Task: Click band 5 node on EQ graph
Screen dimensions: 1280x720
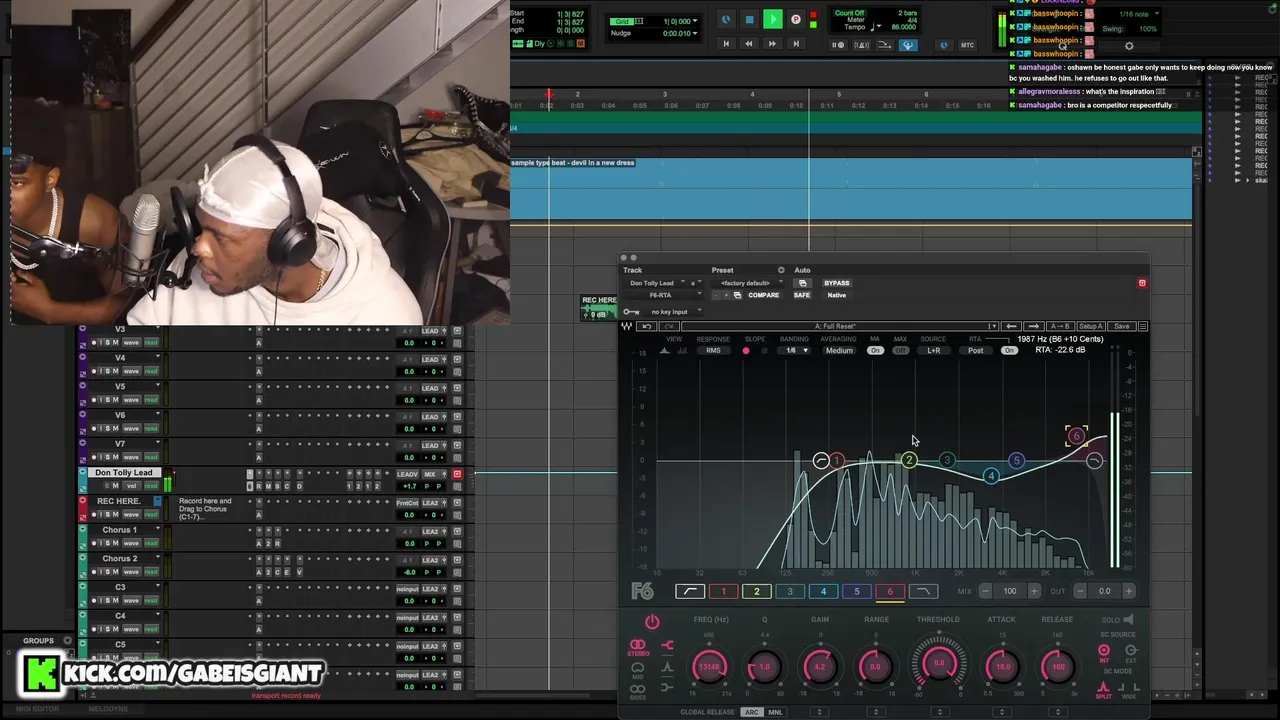Action: coord(1016,460)
